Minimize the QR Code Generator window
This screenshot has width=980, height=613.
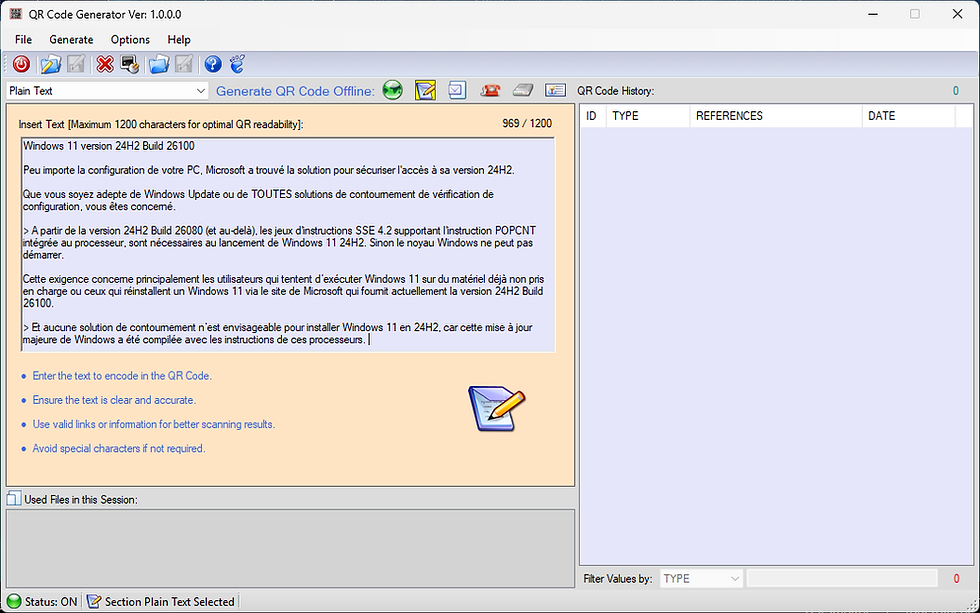click(x=873, y=14)
